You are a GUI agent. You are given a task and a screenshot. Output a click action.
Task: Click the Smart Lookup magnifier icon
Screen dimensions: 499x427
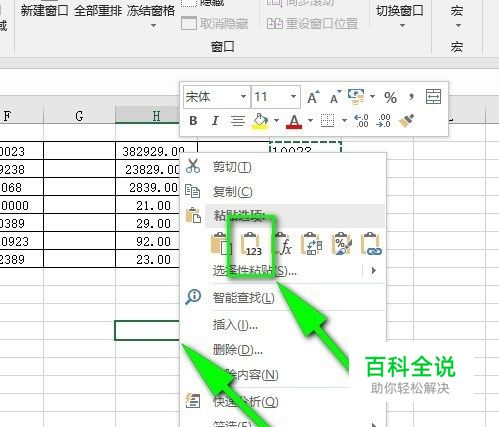(x=193, y=297)
